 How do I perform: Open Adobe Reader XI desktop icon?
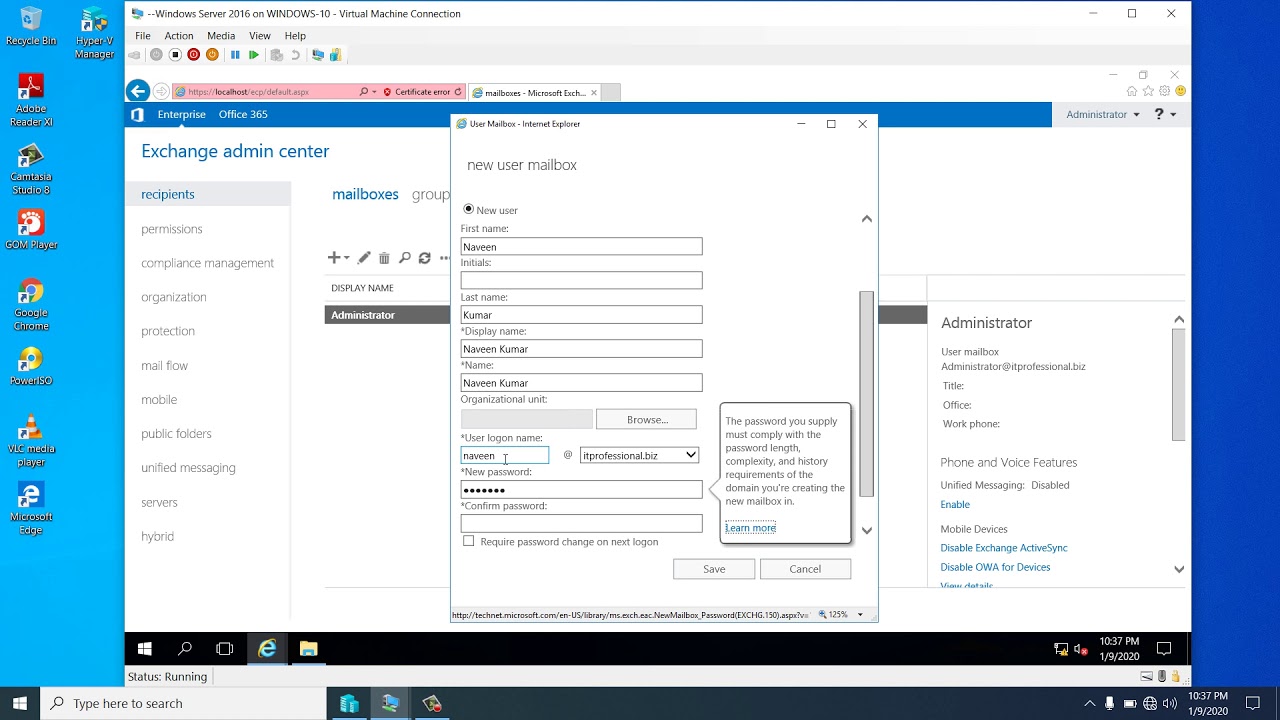(x=31, y=100)
